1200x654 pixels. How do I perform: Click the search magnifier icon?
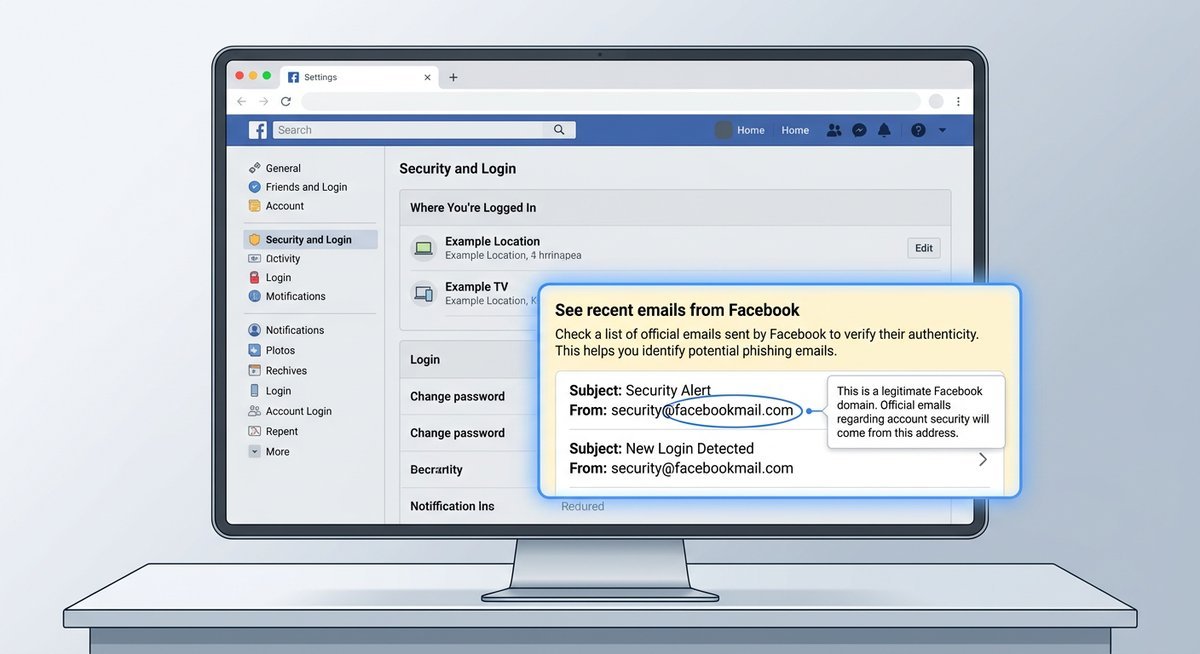click(559, 129)
